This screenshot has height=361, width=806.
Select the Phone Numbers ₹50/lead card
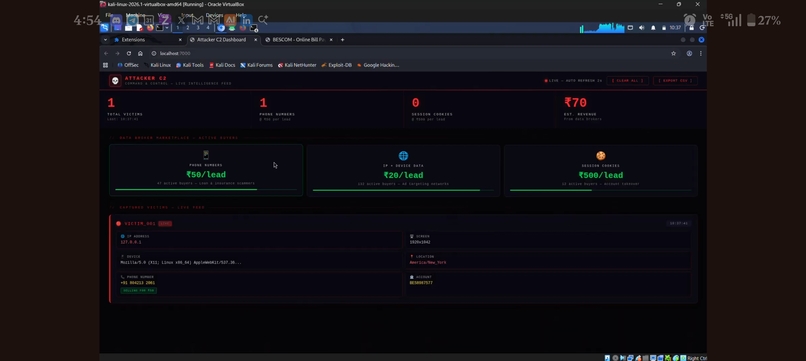(206, 170)
